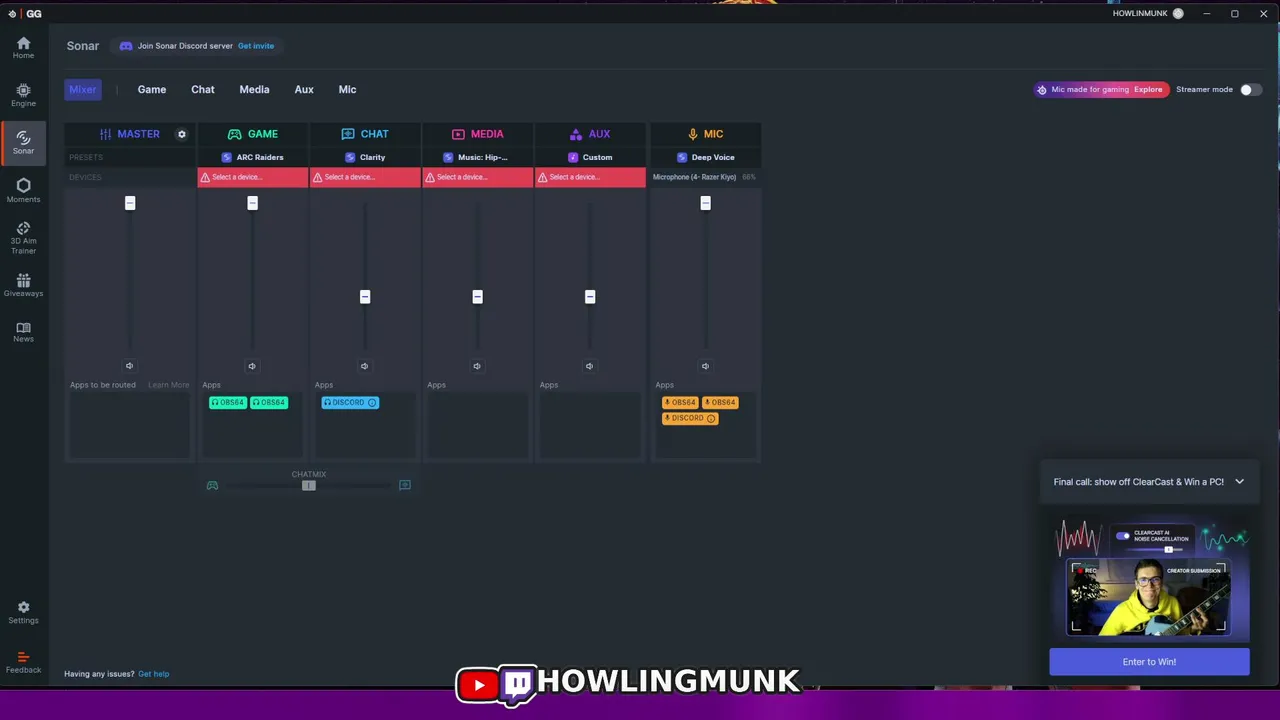The image size is (1280, 720).
Task: Launch the 3D Aim Trainer
Action: tap(23, 238)
